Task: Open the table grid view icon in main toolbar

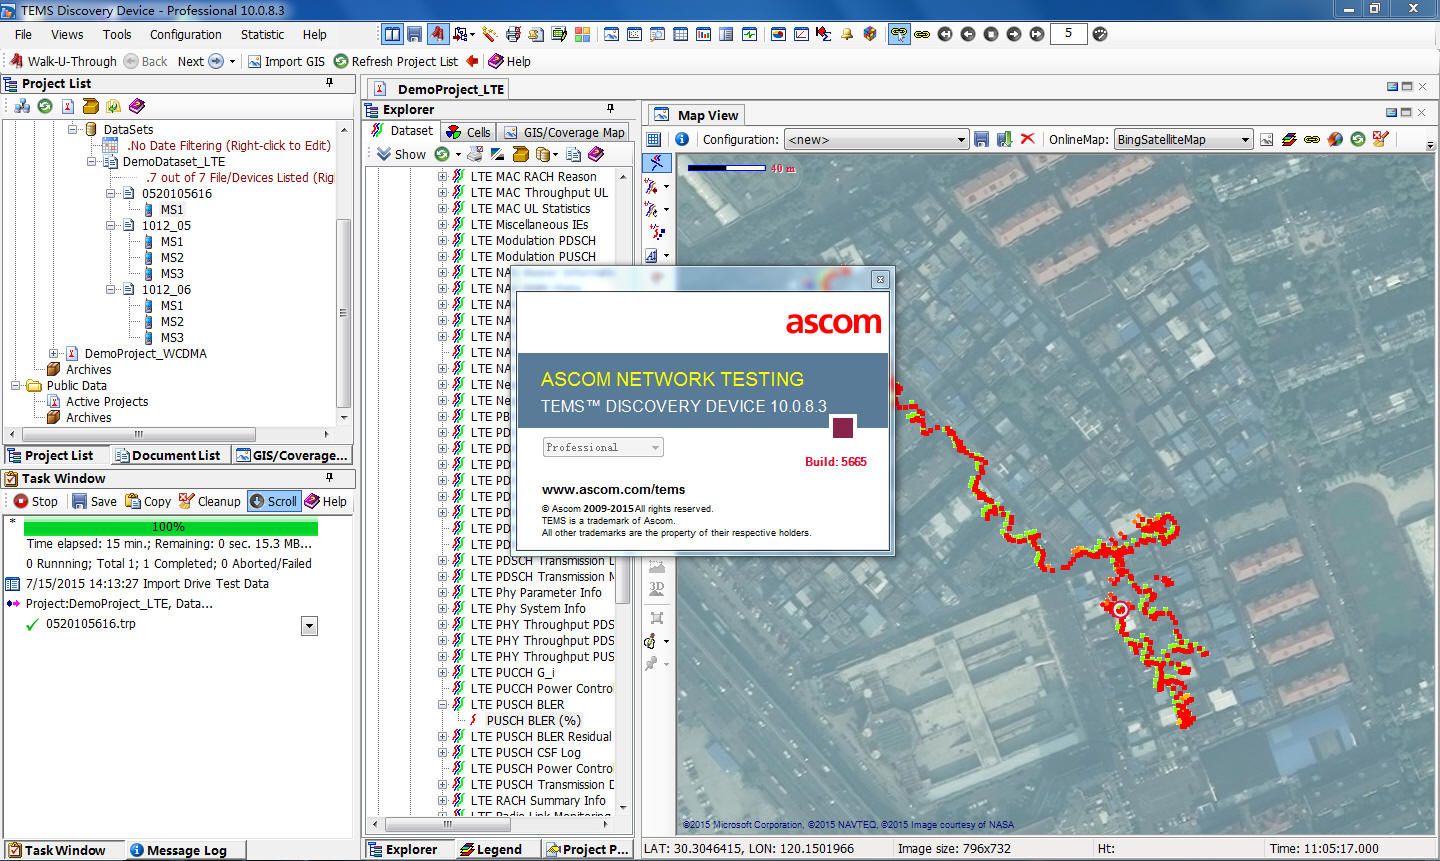Action: [680, 34]
